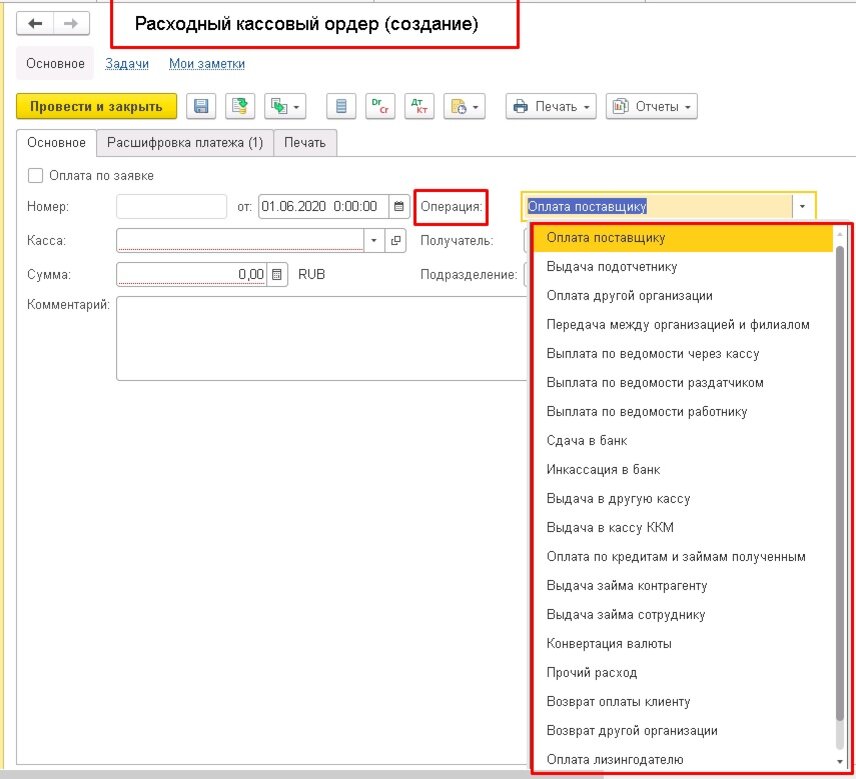
Task: Open the Dr/Cr accounting entries icon
Action: [x=380, y=105]
